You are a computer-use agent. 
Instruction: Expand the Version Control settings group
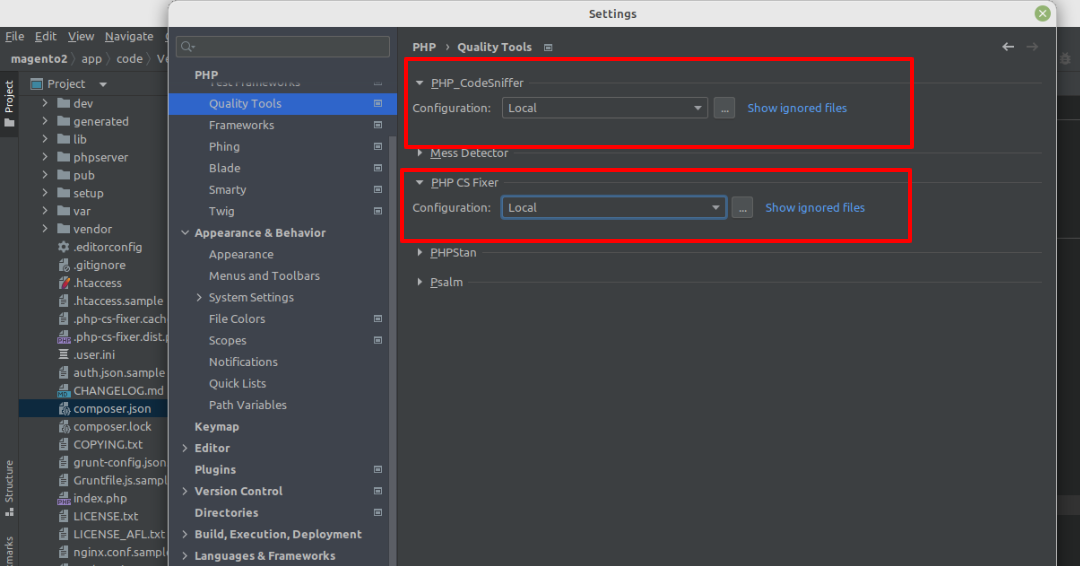click(185, 491)
